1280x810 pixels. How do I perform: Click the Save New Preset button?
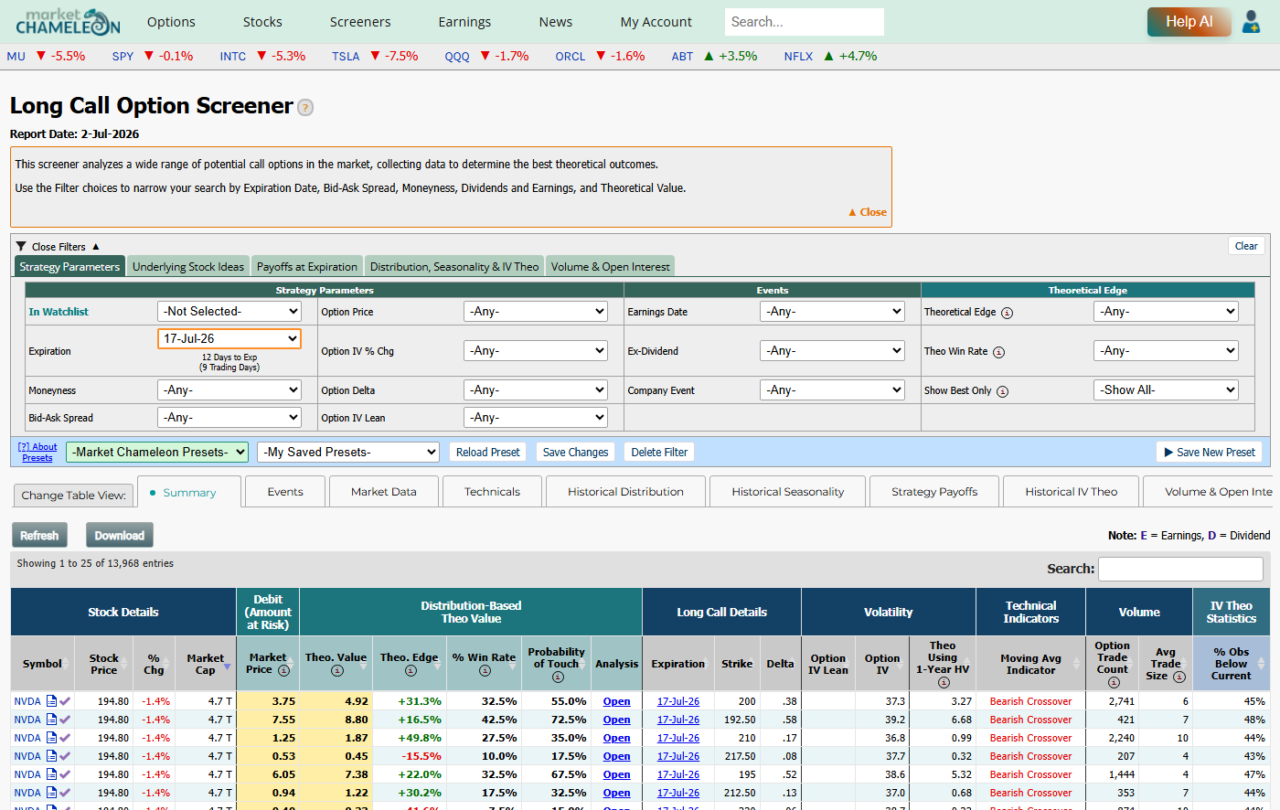[x=1209, y=452]
